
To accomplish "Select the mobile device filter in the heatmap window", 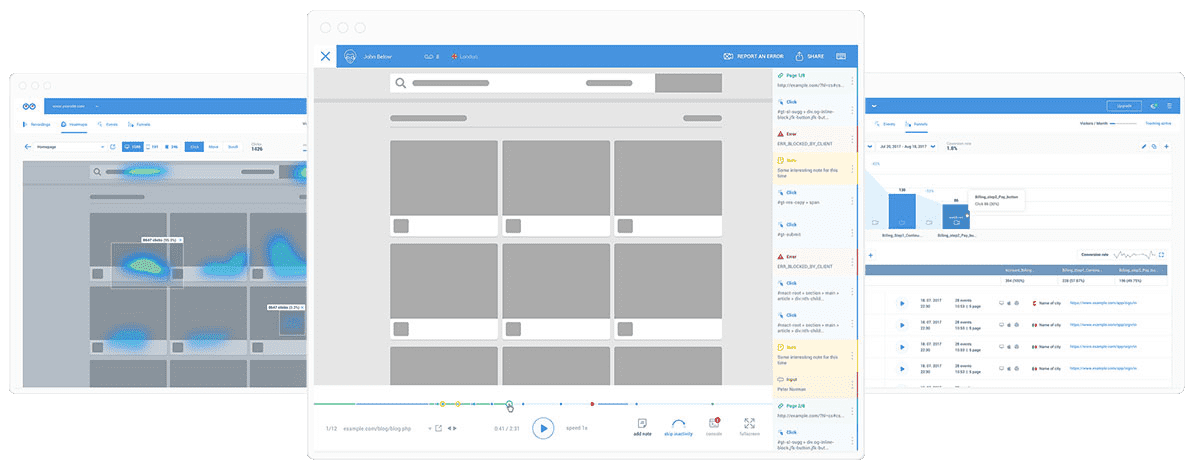I will click(x=171, y=147).
